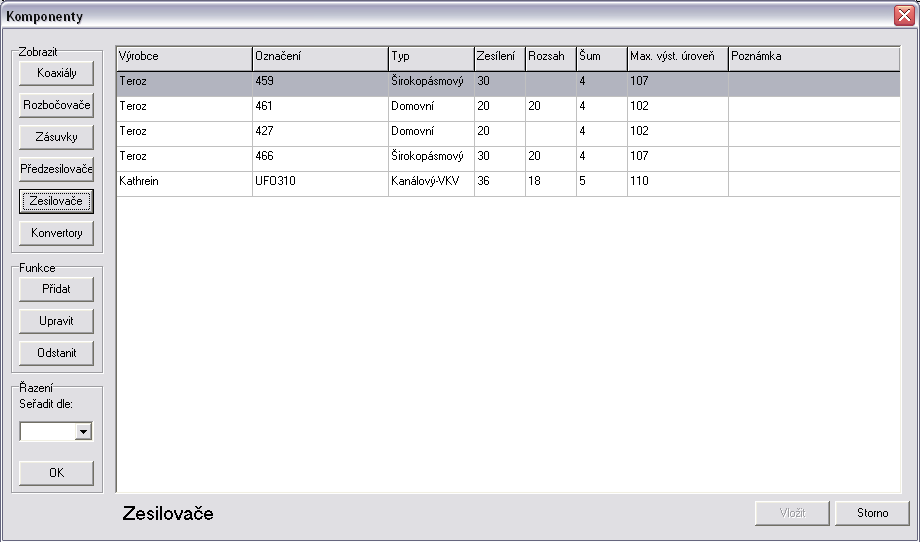Open the Seřadit dle dropdown
The width and height of the screenshot is (920, 542).
click(83, 432)
